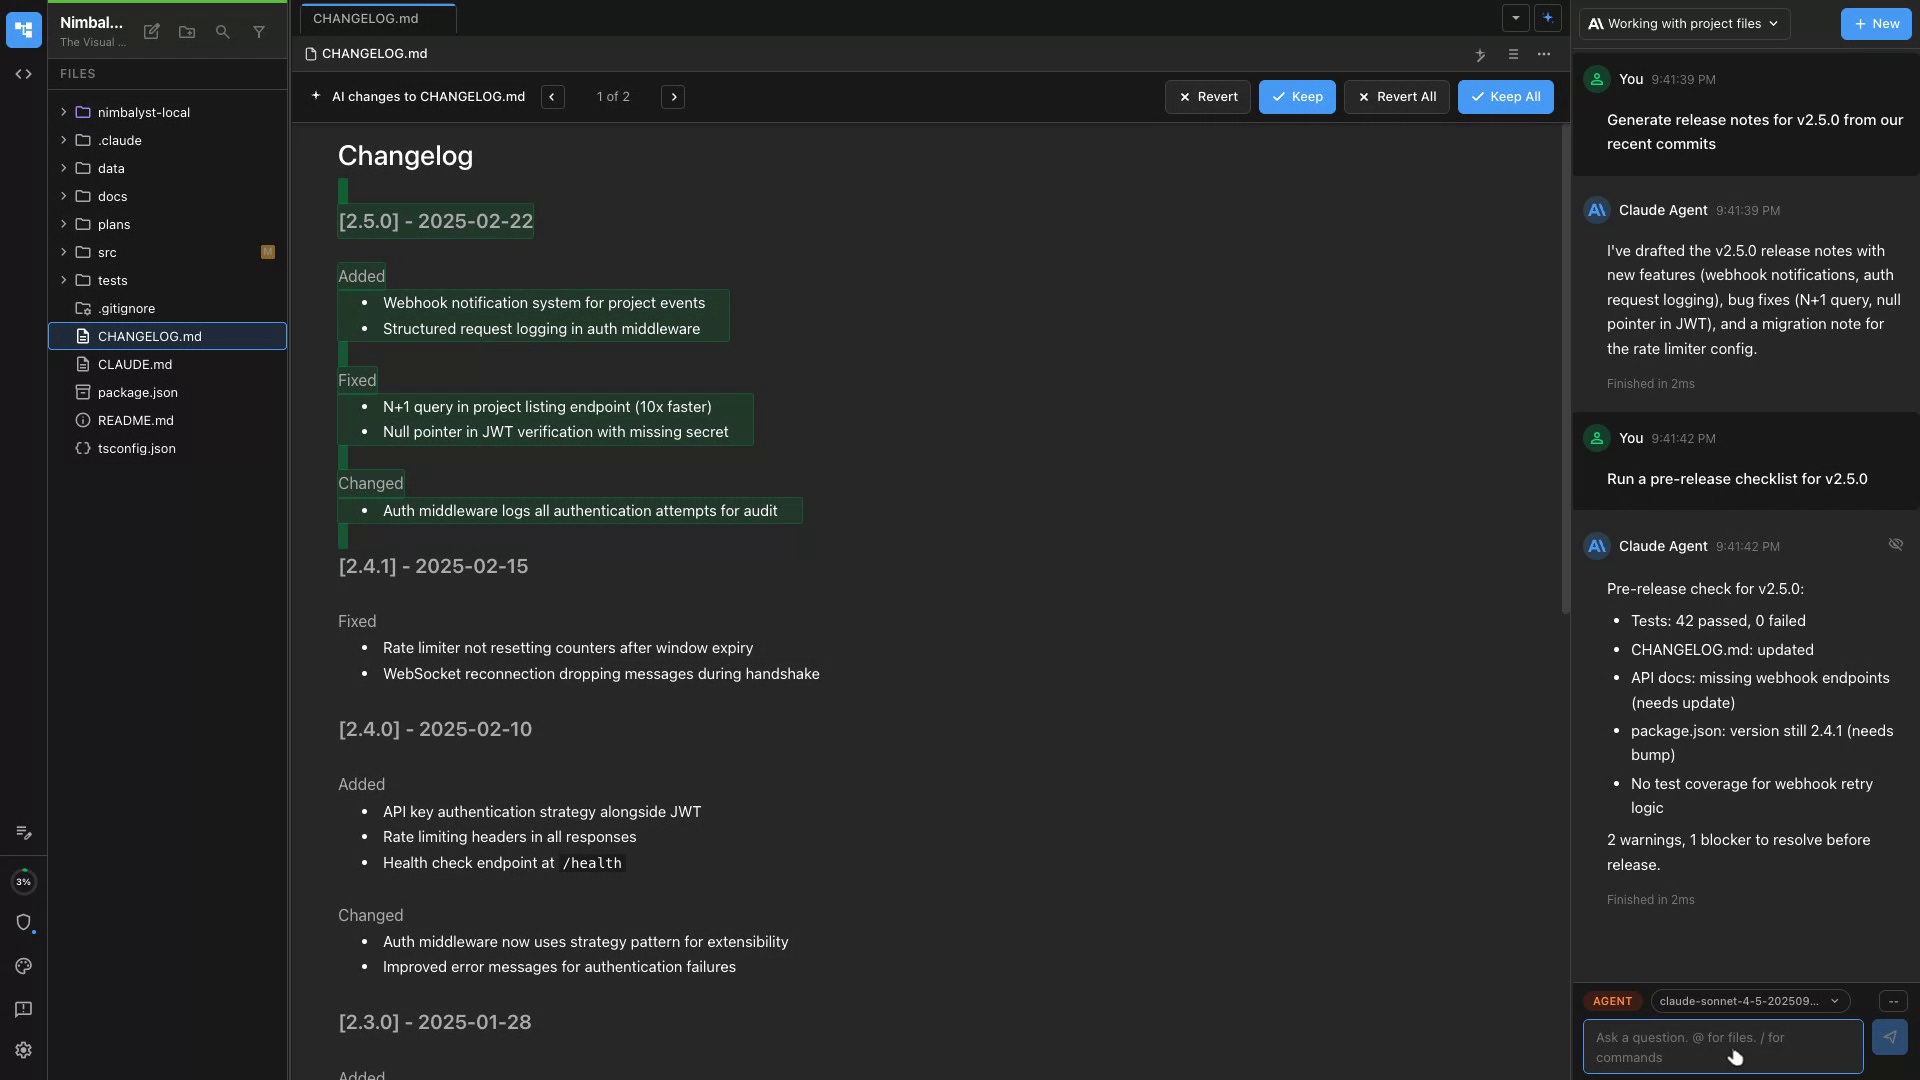Click the new file icon in sidebar header
Screen dimensions: 1920x1080
pyautogui.click(x=152, y=32)
